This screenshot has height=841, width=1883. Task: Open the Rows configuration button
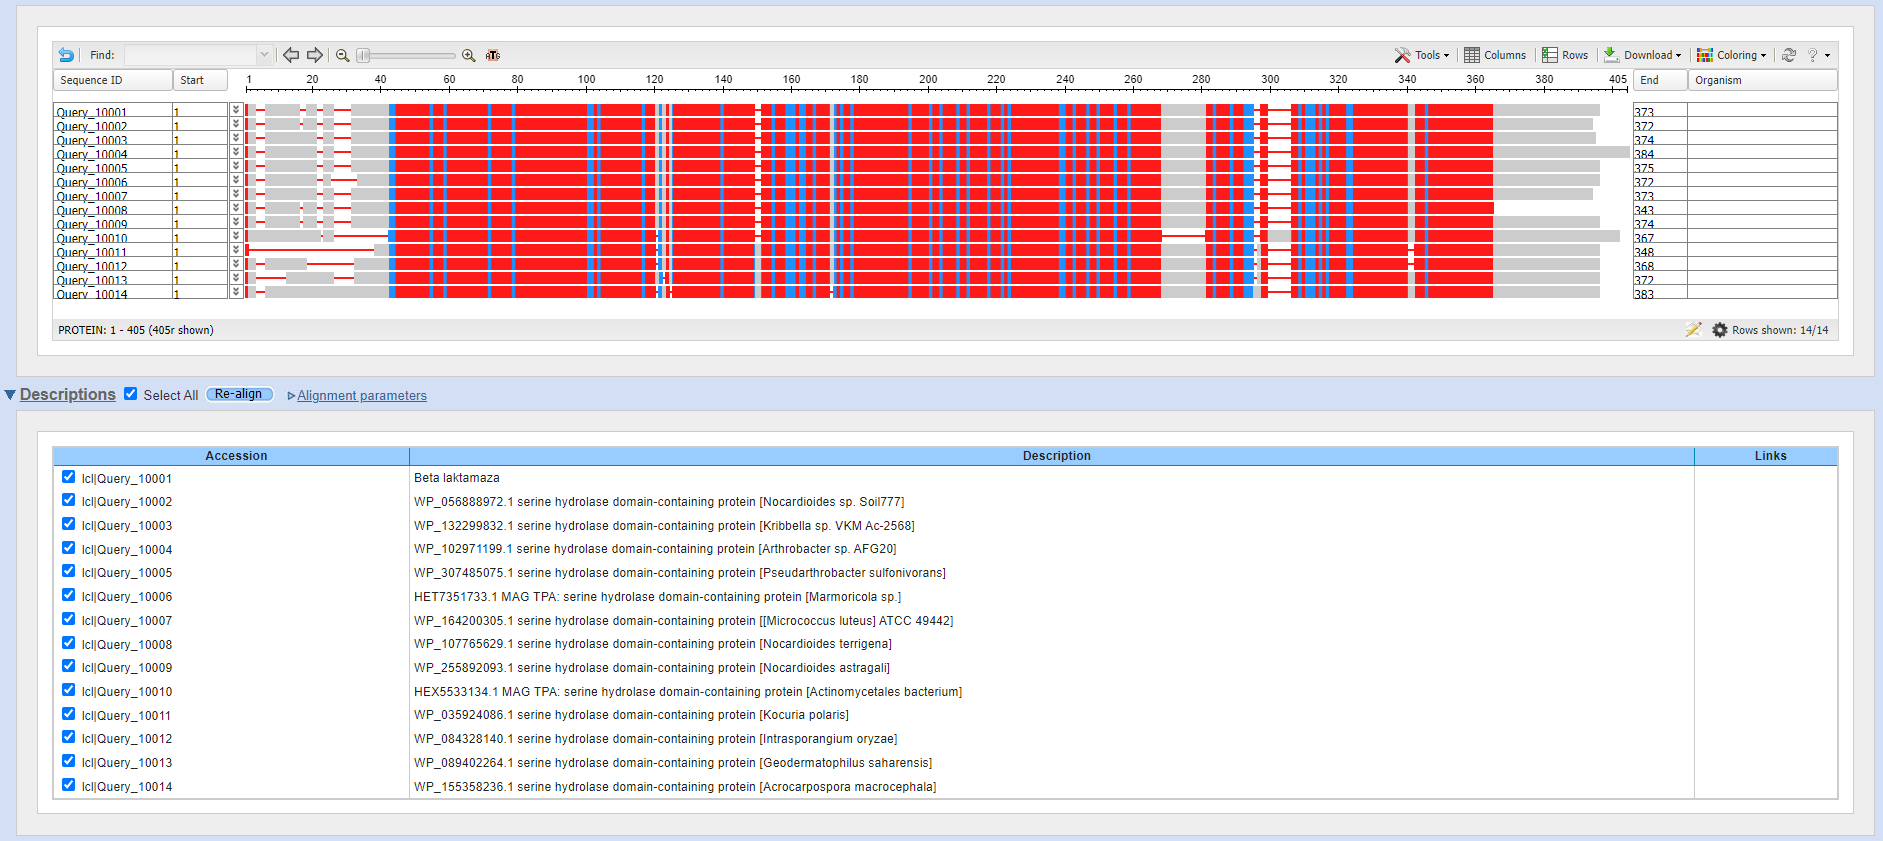point(1565,55)
